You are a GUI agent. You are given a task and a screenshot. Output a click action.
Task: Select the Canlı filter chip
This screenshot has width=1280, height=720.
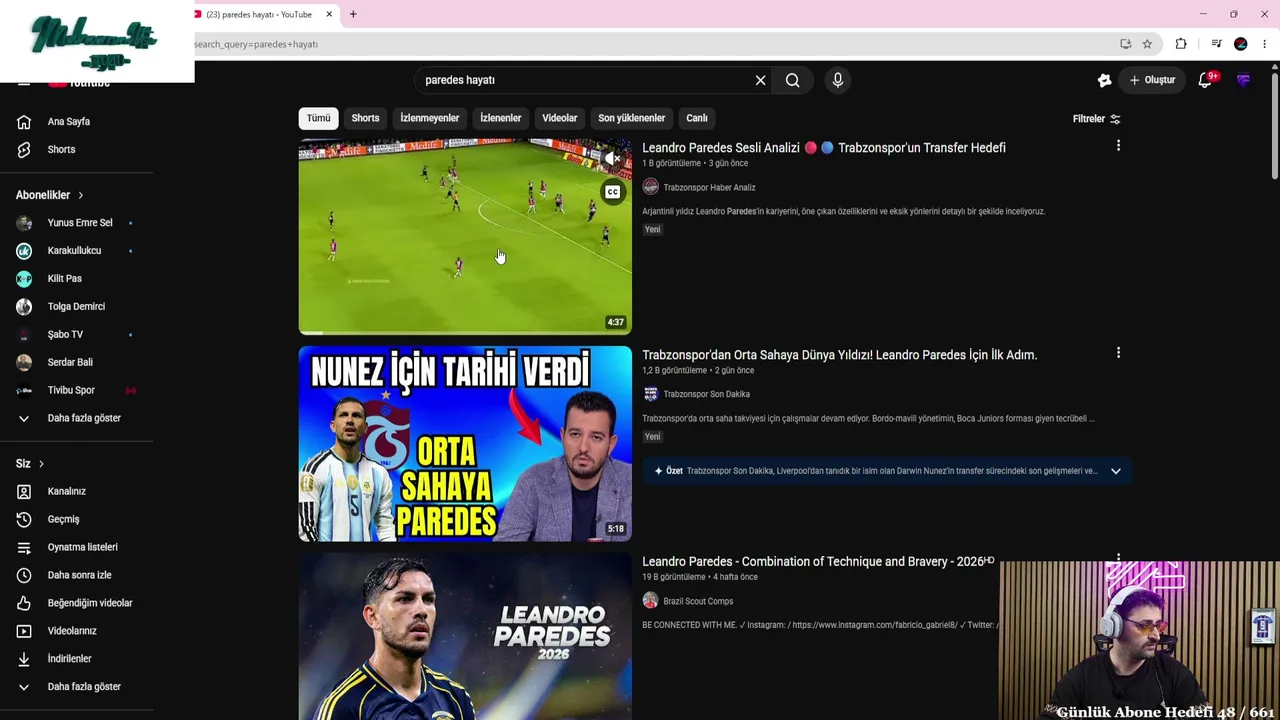(697, 118)
